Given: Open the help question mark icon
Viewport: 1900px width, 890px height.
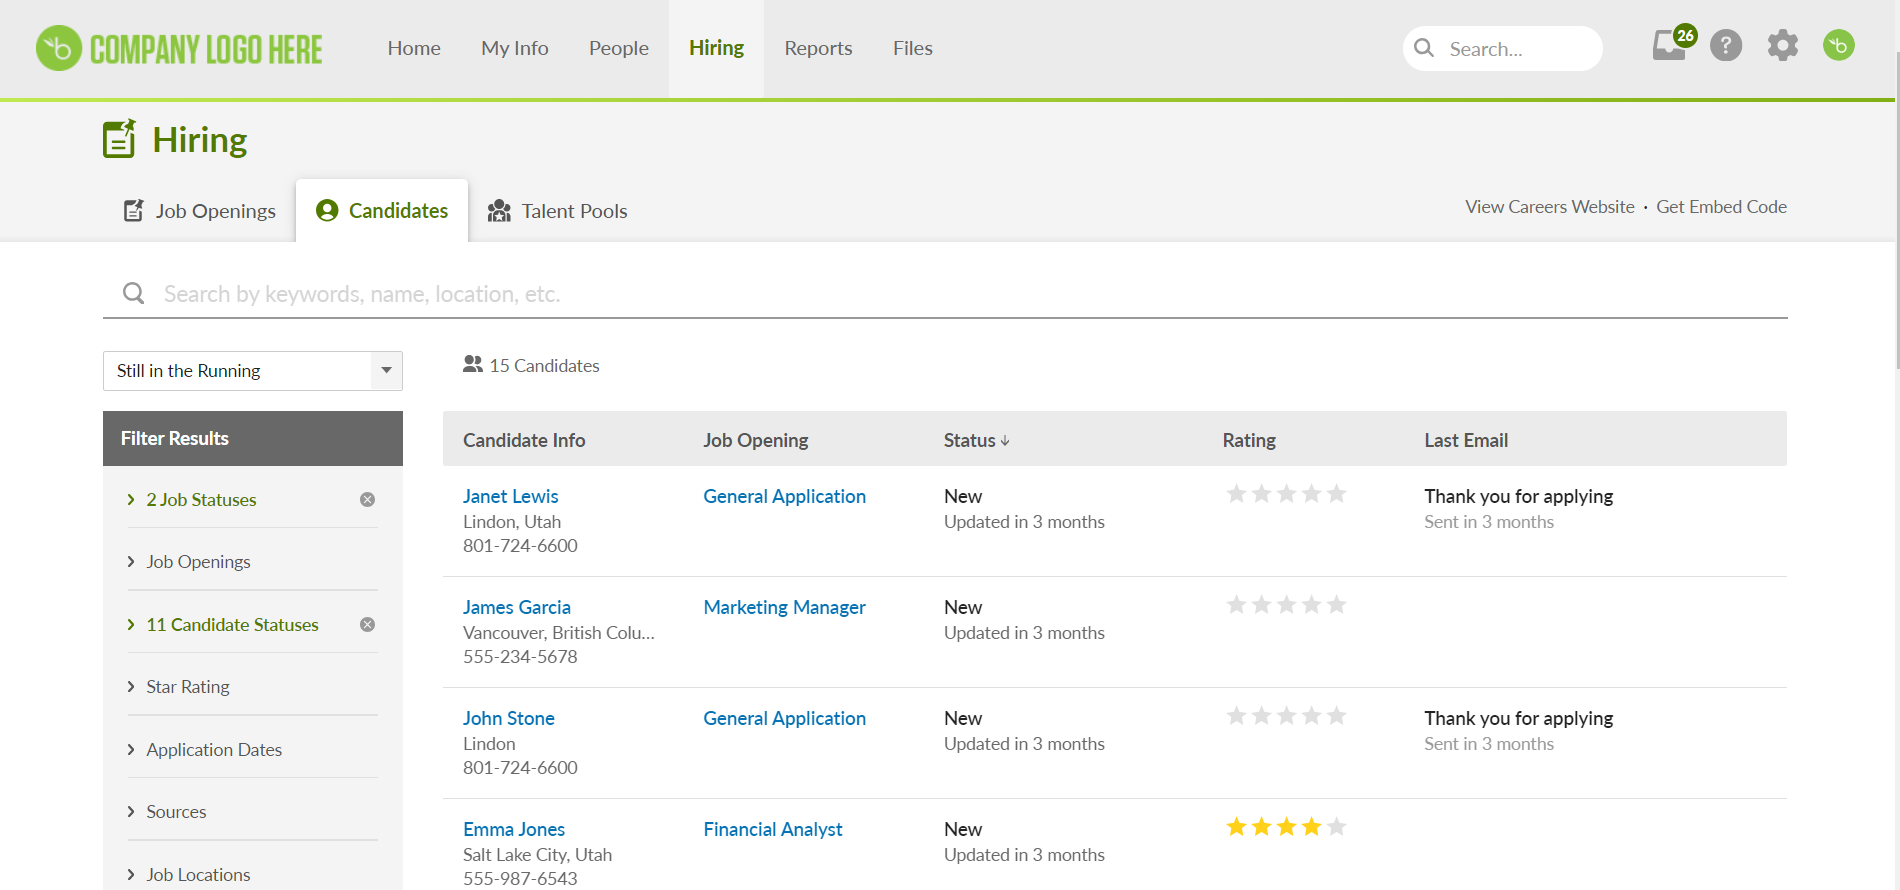Looking at the screenshot, I should [1726, 45].
